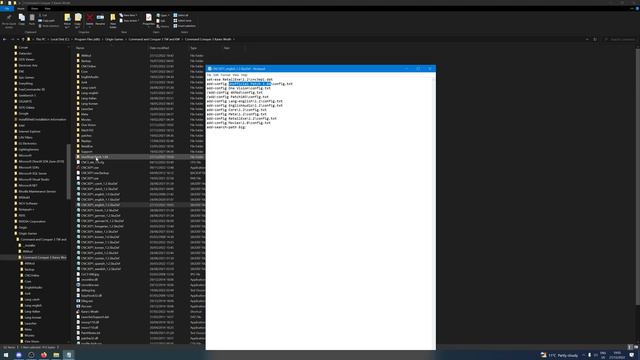The height and width of the screenshot is (360, 640).
Task: Click Paste shortcut in the ribbon
Action: coord(49,26)
